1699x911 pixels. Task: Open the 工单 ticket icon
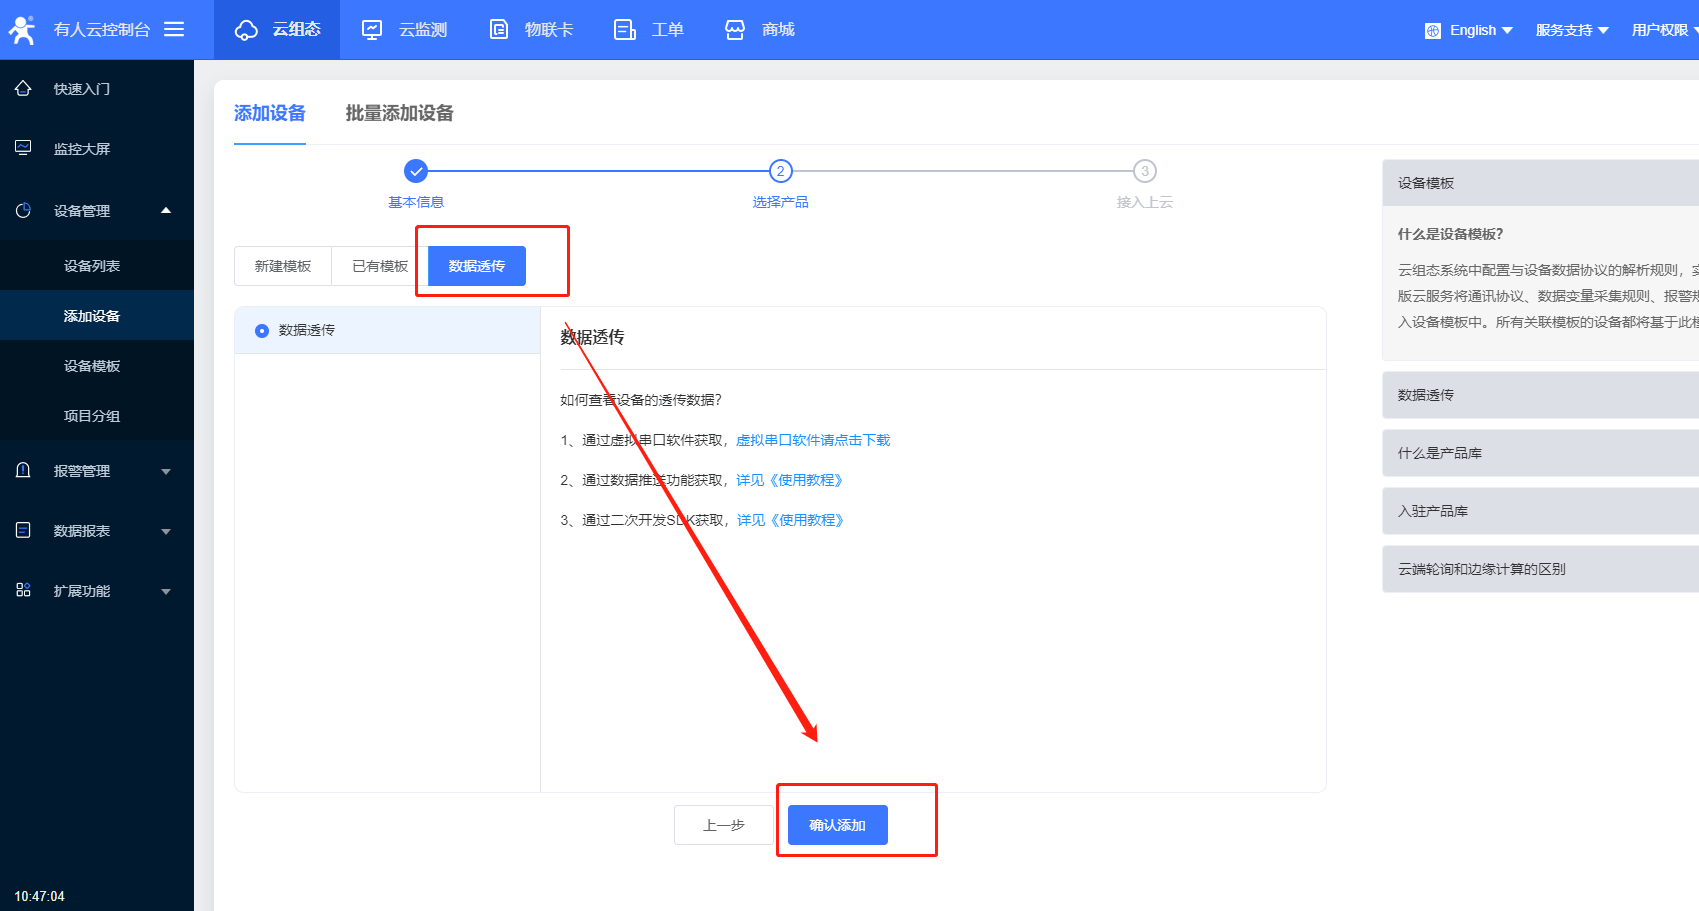tap(625, 30)
